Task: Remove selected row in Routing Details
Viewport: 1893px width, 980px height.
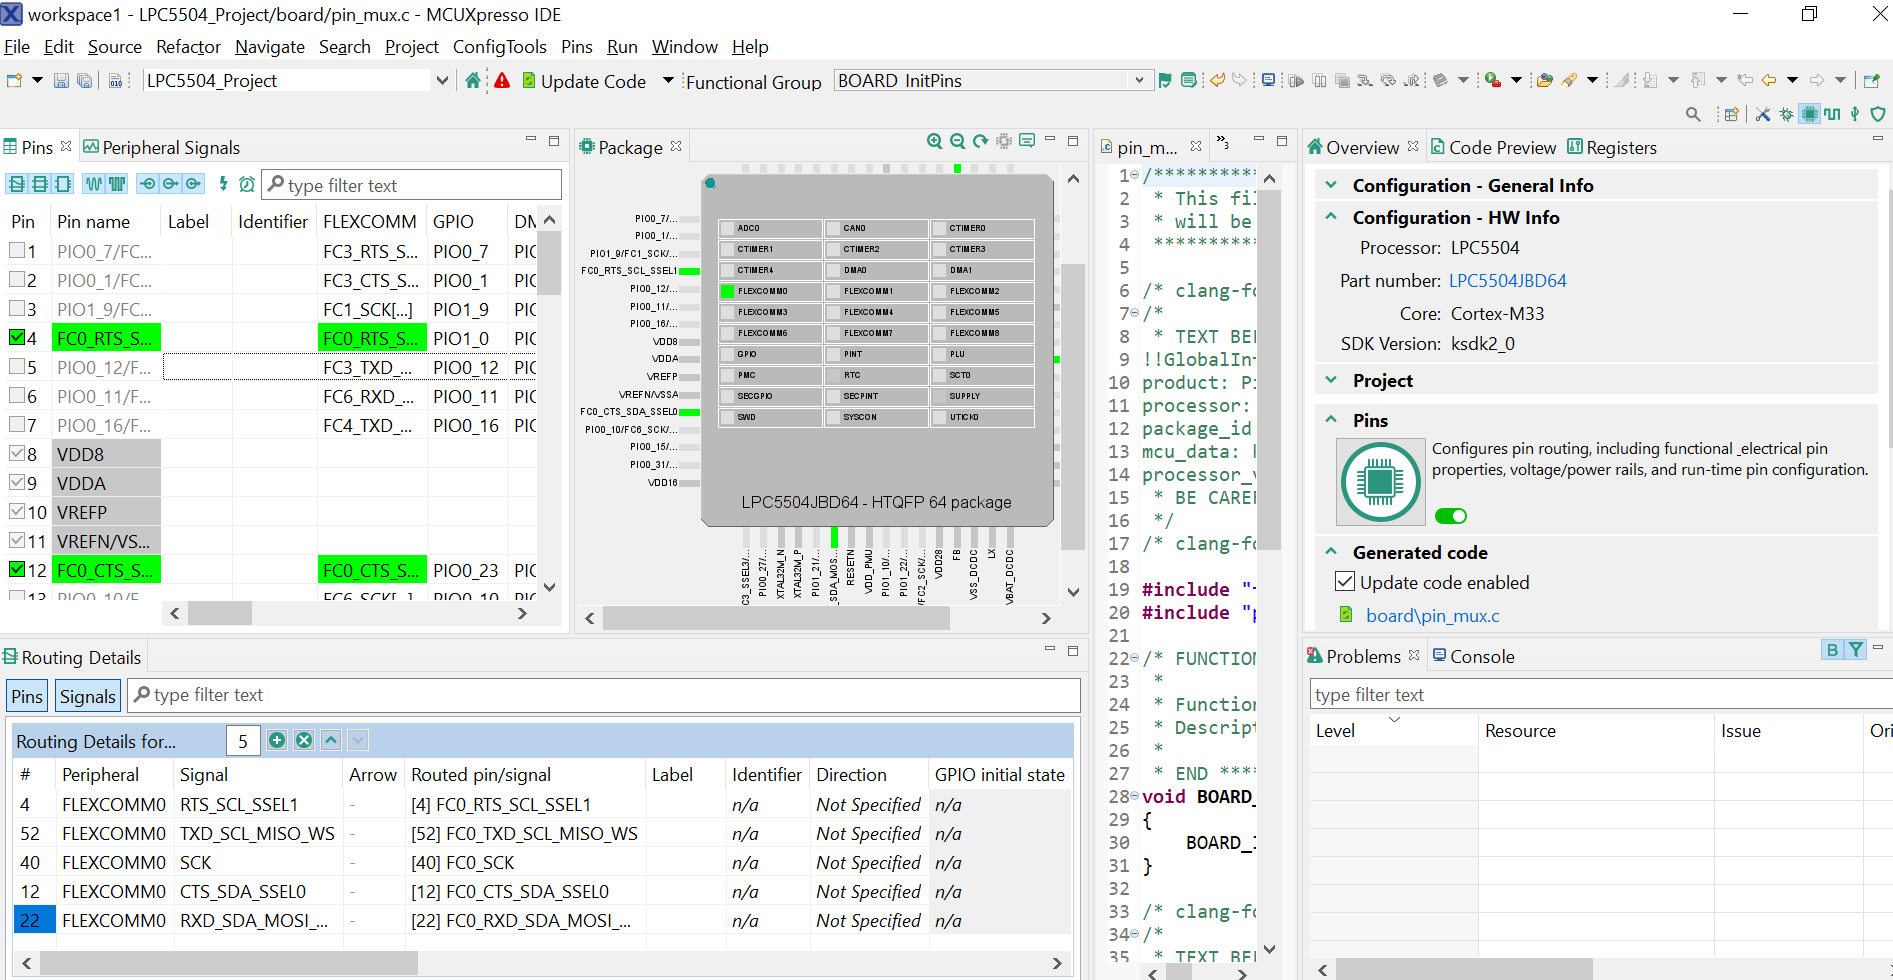Action: [304, 740]
